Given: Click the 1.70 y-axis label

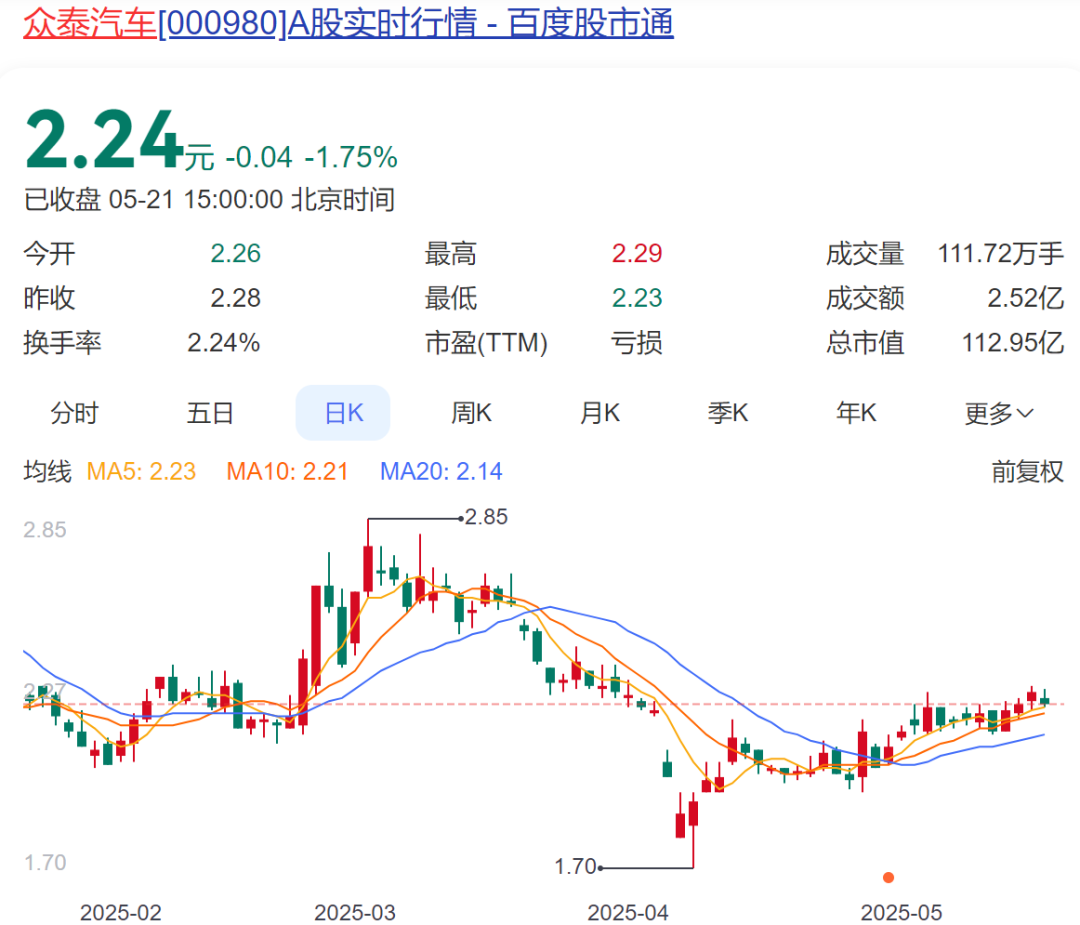Looking at the screenshot, I should [x=45, y=862].
